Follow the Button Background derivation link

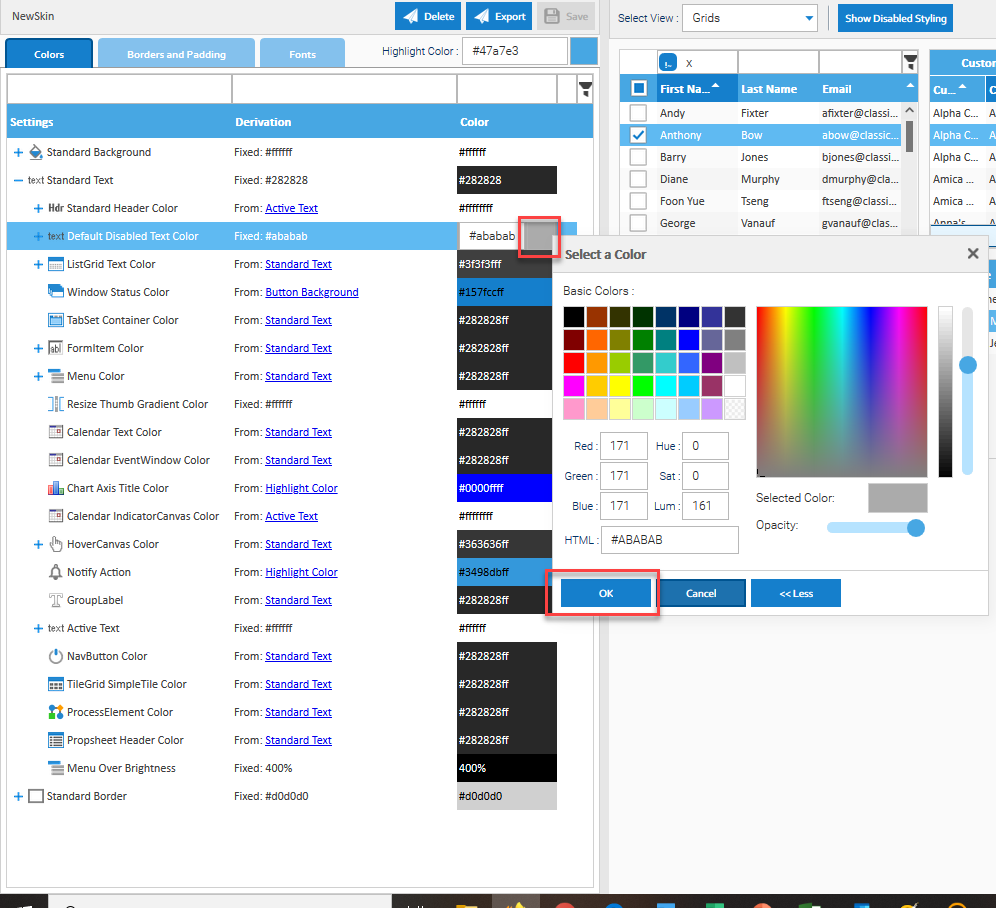311,292
